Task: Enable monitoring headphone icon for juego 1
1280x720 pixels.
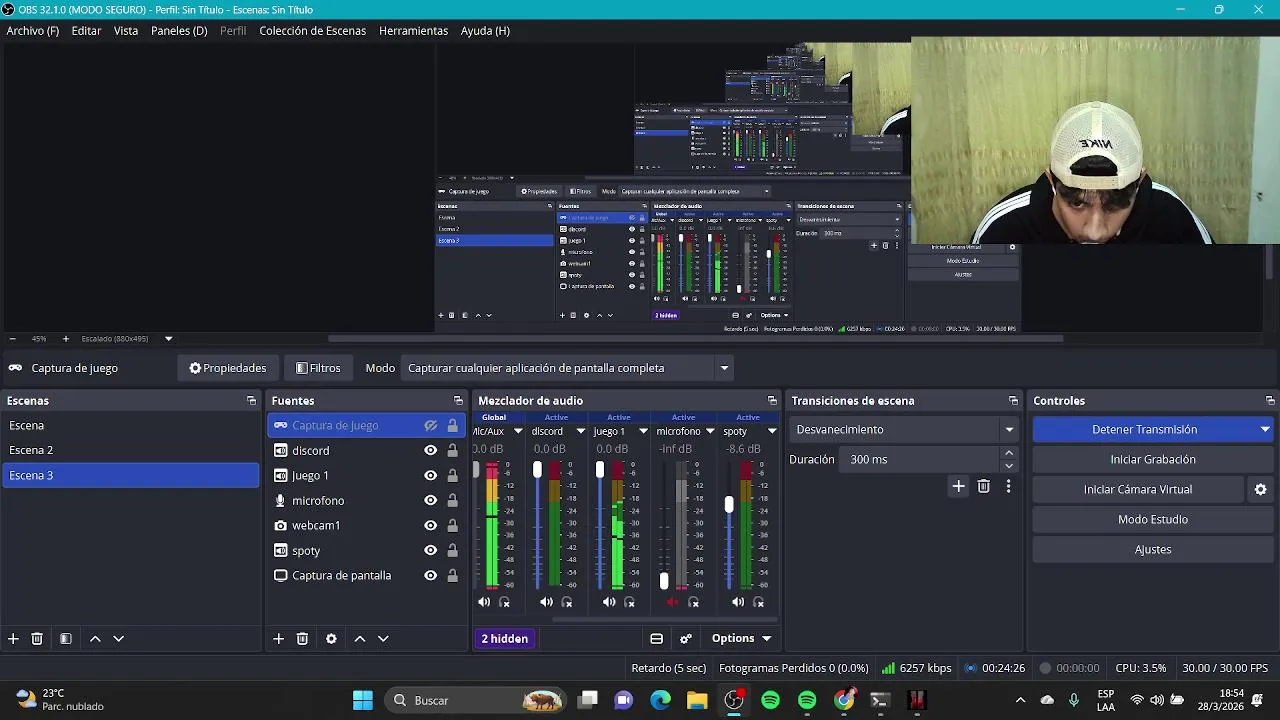Action: click(630, 602)
